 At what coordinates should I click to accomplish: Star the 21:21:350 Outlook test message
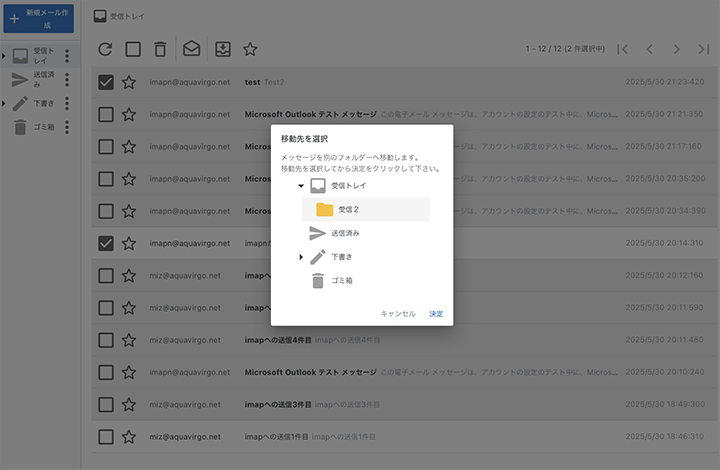point(129,114)
